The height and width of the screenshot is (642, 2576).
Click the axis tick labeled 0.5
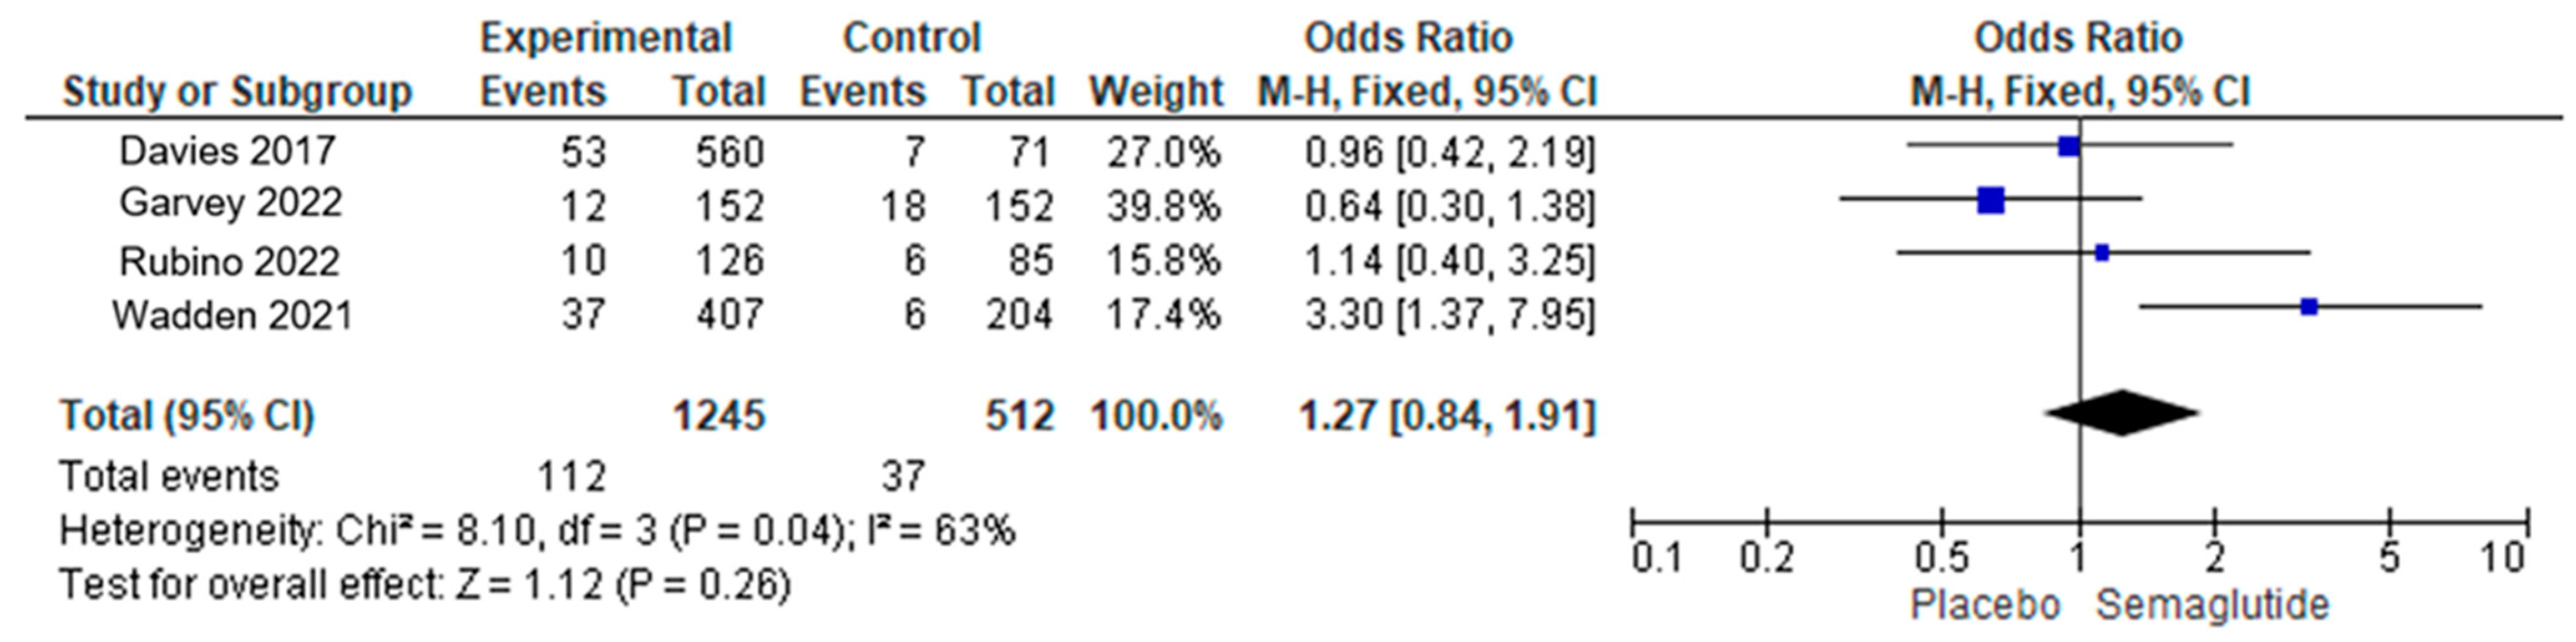coord(1942,556)
